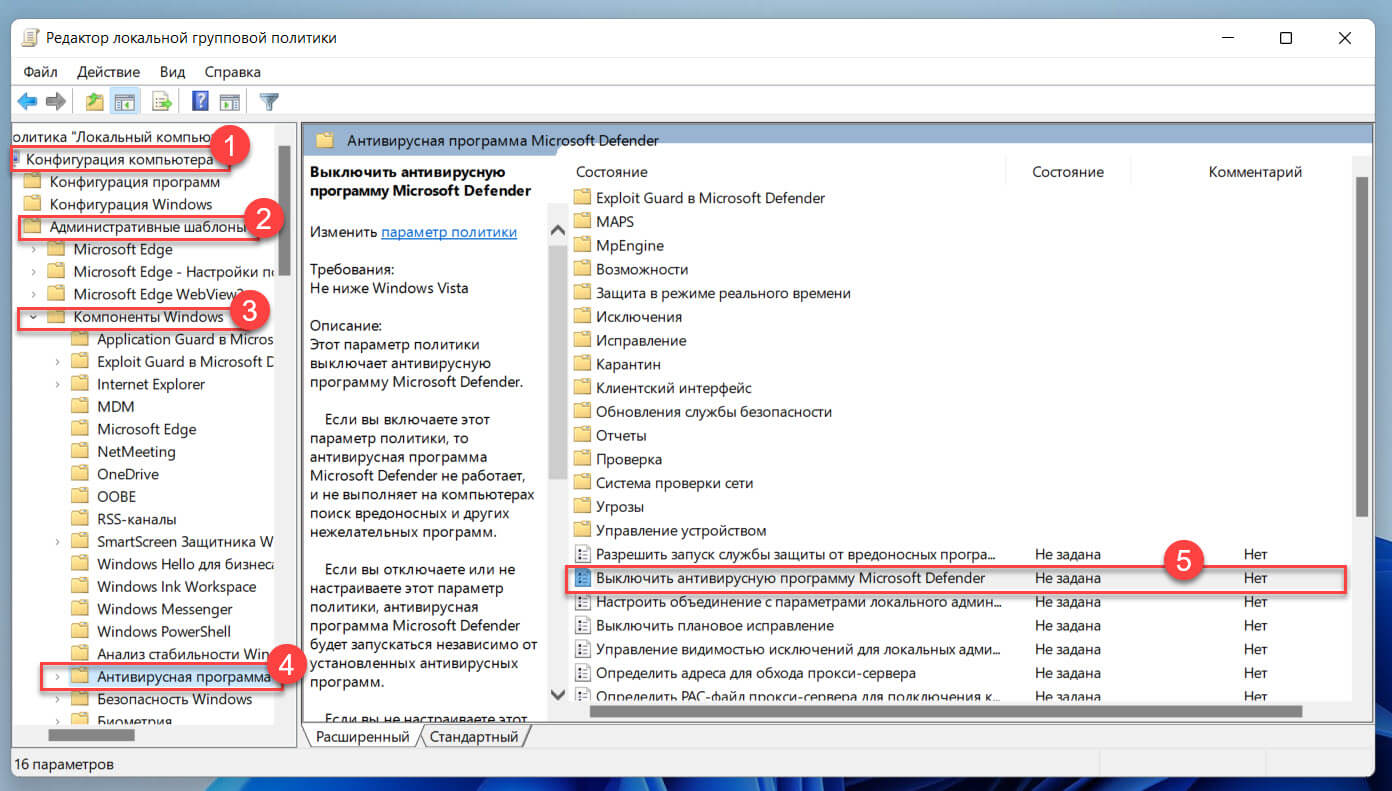
Task: Click tree pane horizontal scrollbar thumb
Action: 91,735
